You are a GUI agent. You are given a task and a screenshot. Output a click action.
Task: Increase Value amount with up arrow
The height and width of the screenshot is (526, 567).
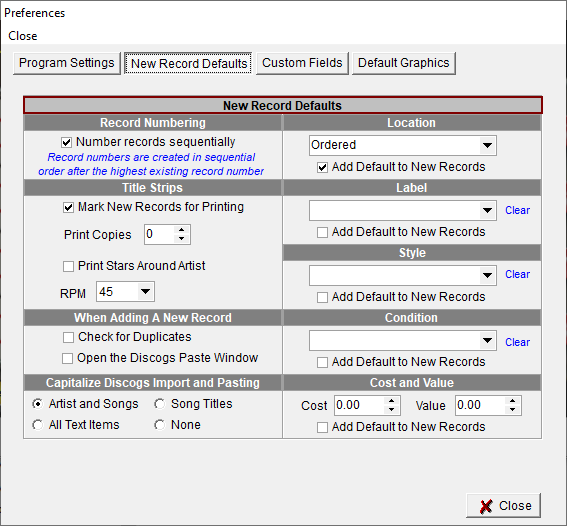pos(512,401)
